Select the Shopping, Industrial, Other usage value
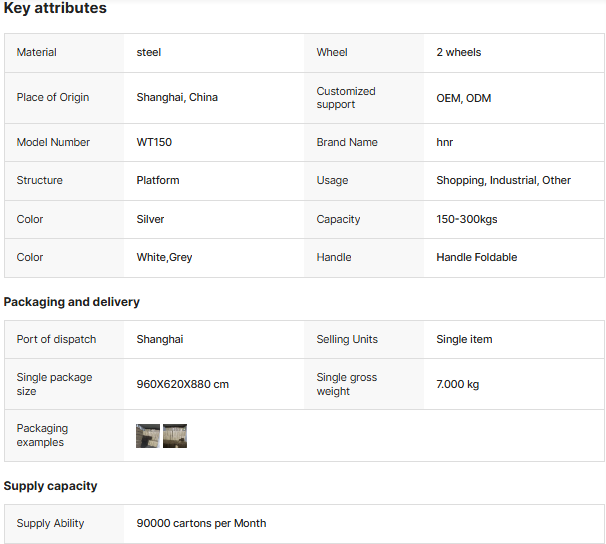606x544 pixels. click(504, 180)
